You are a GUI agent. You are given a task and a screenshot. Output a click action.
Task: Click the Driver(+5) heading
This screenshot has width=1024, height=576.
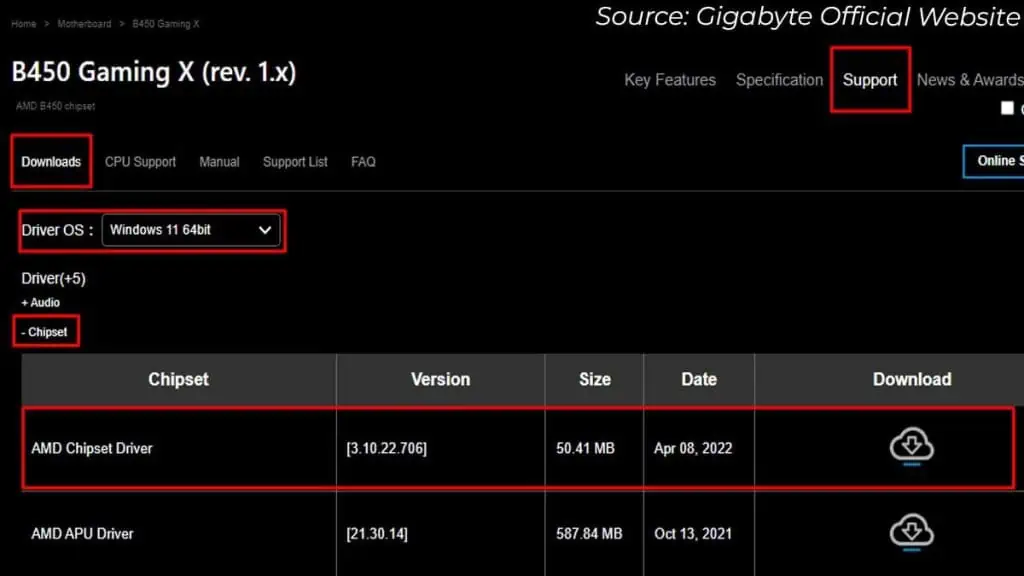click(54, 278)
